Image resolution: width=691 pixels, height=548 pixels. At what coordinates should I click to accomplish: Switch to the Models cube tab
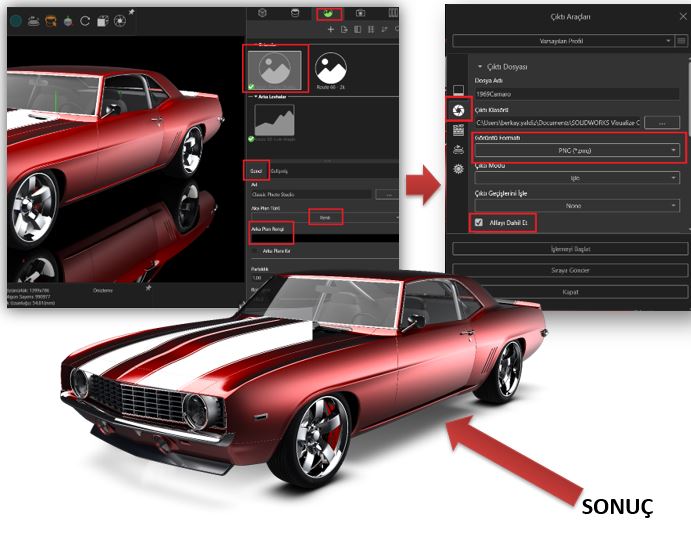pos(262,13)
